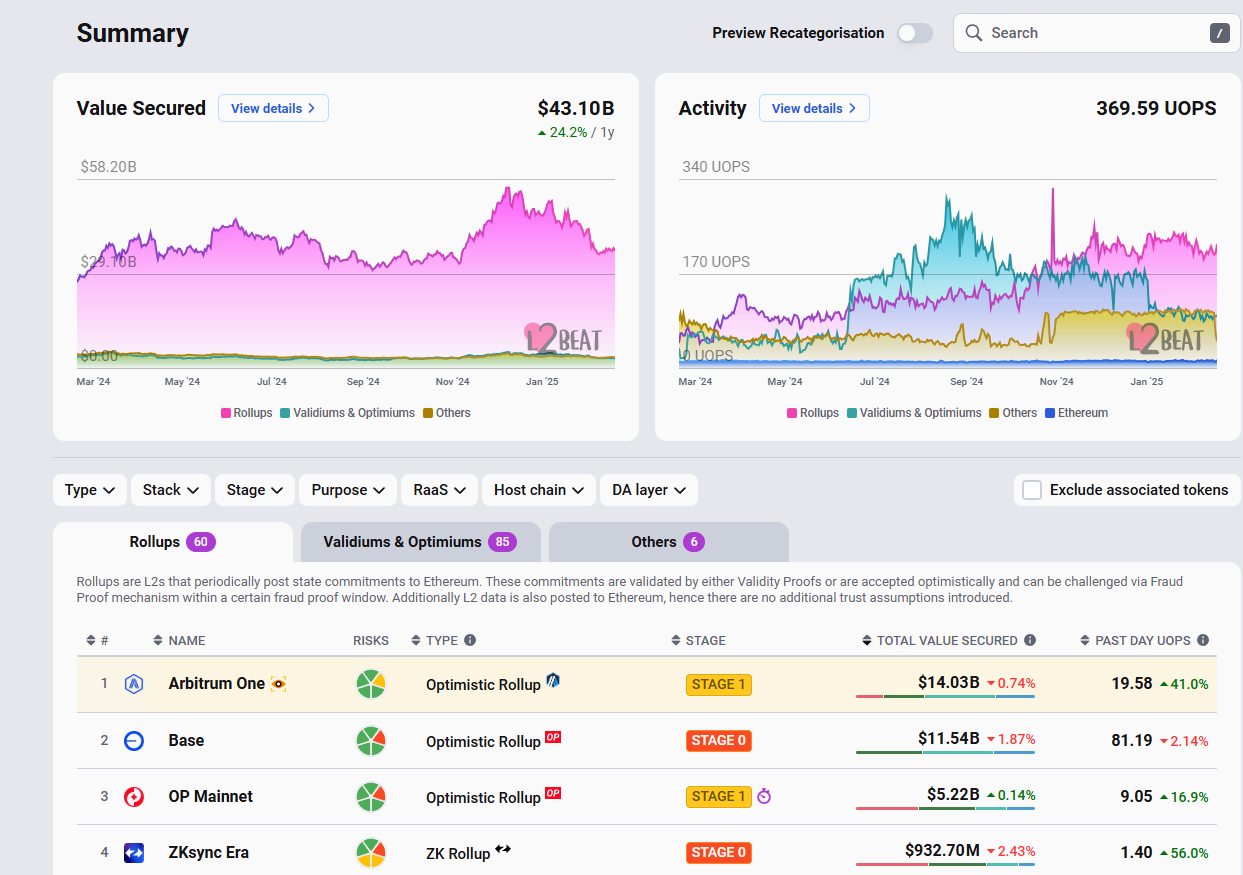Image resolution: width=1243 pixels, height=875 pixels.
Task: Open the Host chain filter dropdown
Action: pyautogui.click(x=539, y=490)
